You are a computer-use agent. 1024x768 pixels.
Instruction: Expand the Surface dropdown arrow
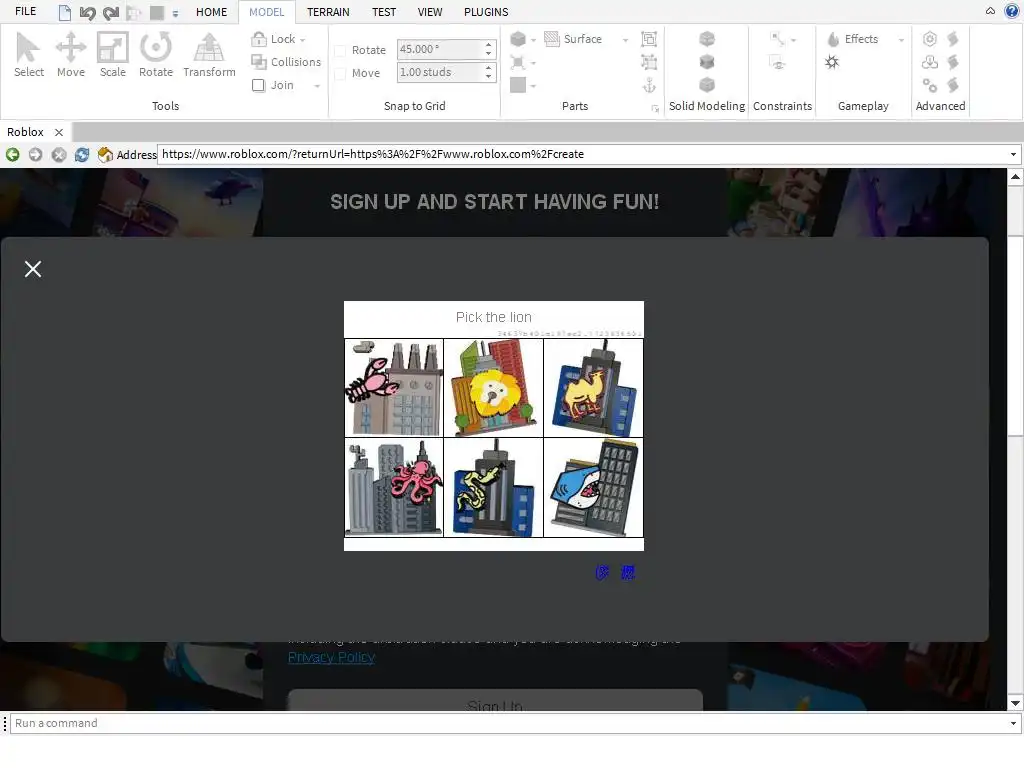click(x=625, y=40)
